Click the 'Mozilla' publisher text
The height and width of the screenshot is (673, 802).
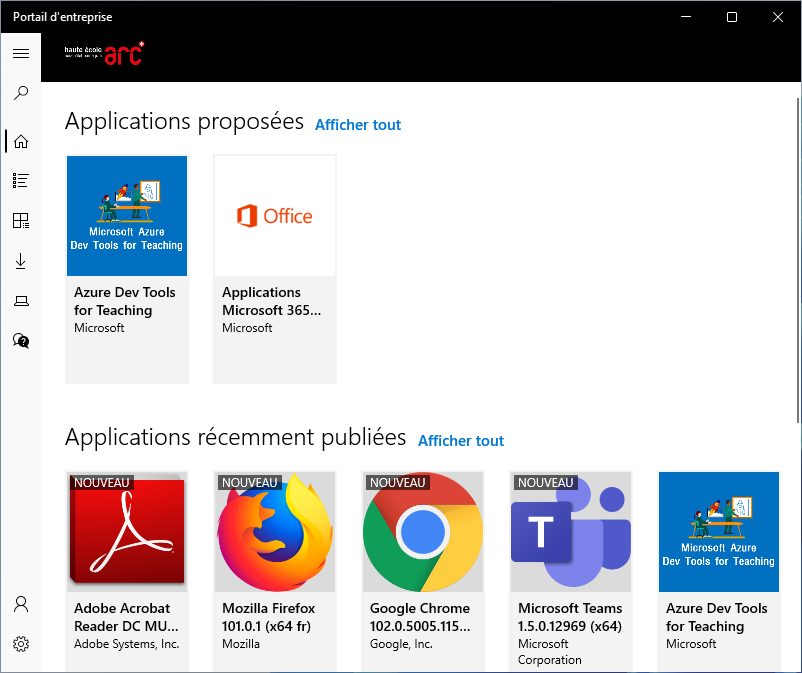(x=240, y=644)
